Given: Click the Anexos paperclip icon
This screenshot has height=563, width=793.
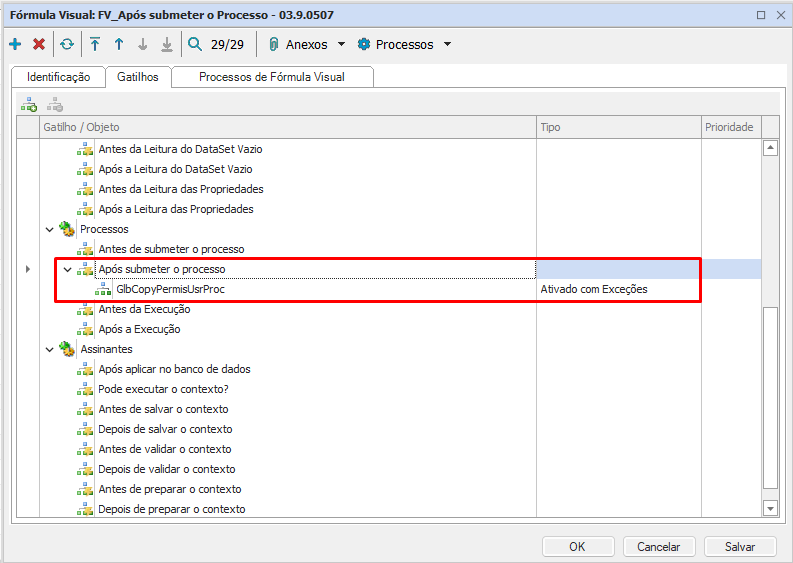Looking at the screenshot, I should [x=274, y=45].
